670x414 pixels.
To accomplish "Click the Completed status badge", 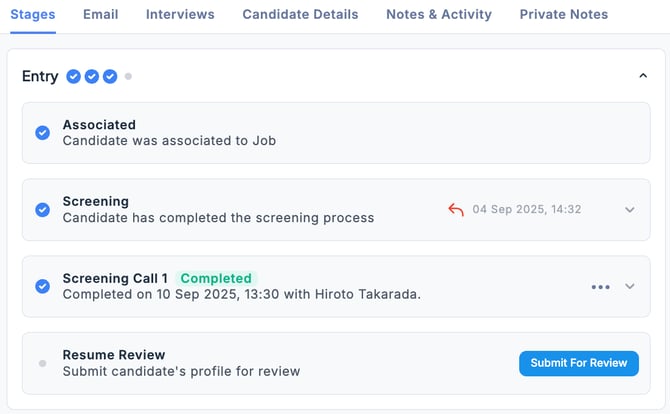I will (217, 278).
